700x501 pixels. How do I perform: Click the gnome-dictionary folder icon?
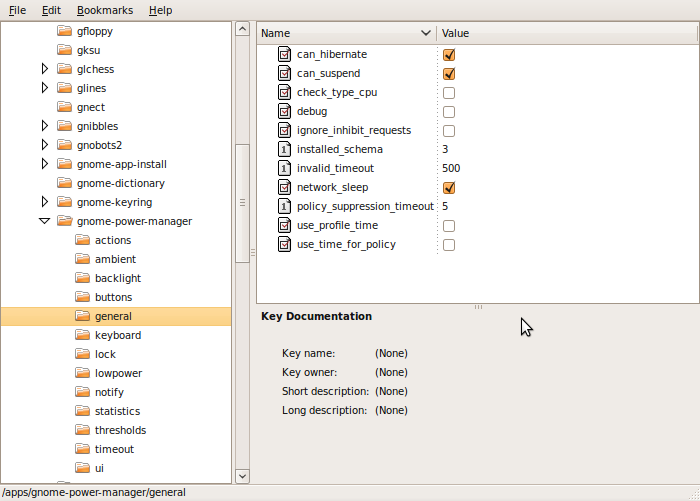pos(65,183)
